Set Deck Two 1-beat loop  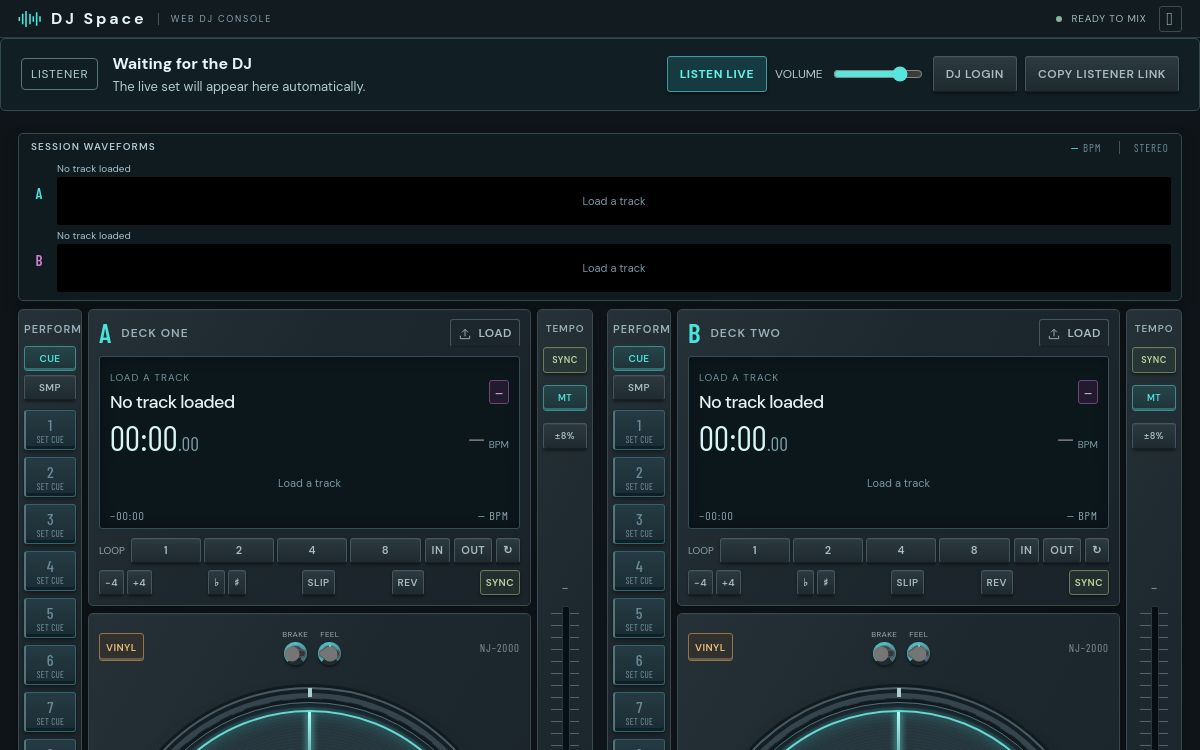pyautogui.click(x=755, y=550)
